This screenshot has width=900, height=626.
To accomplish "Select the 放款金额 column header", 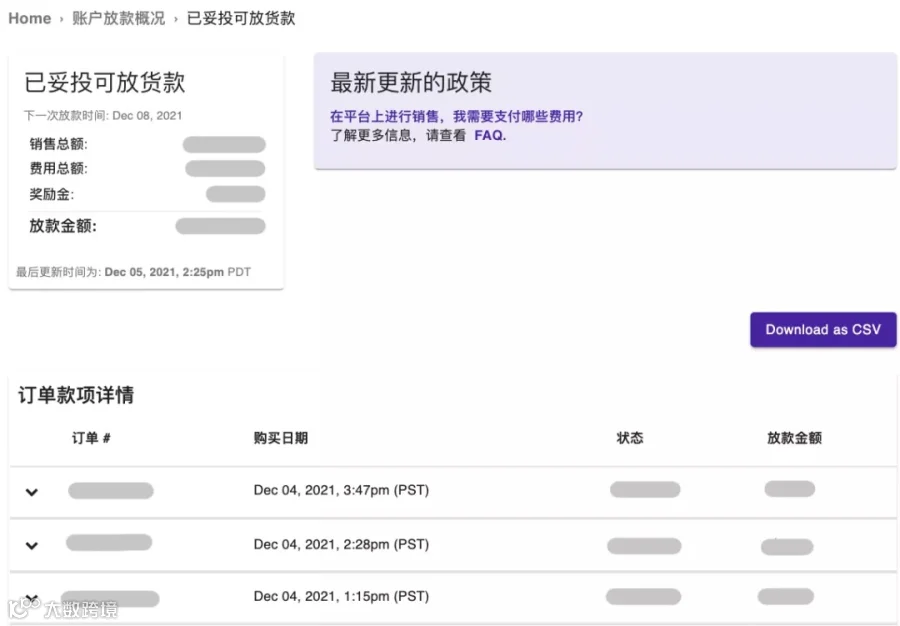I will pos(794,438).
